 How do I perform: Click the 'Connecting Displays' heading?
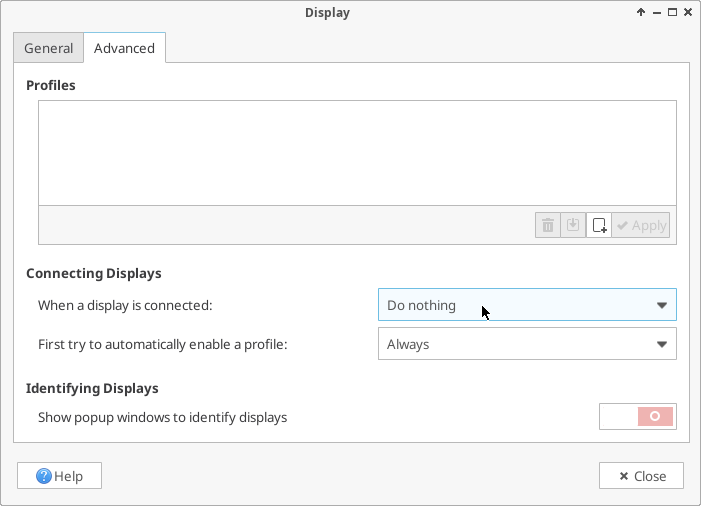point(93,273)
